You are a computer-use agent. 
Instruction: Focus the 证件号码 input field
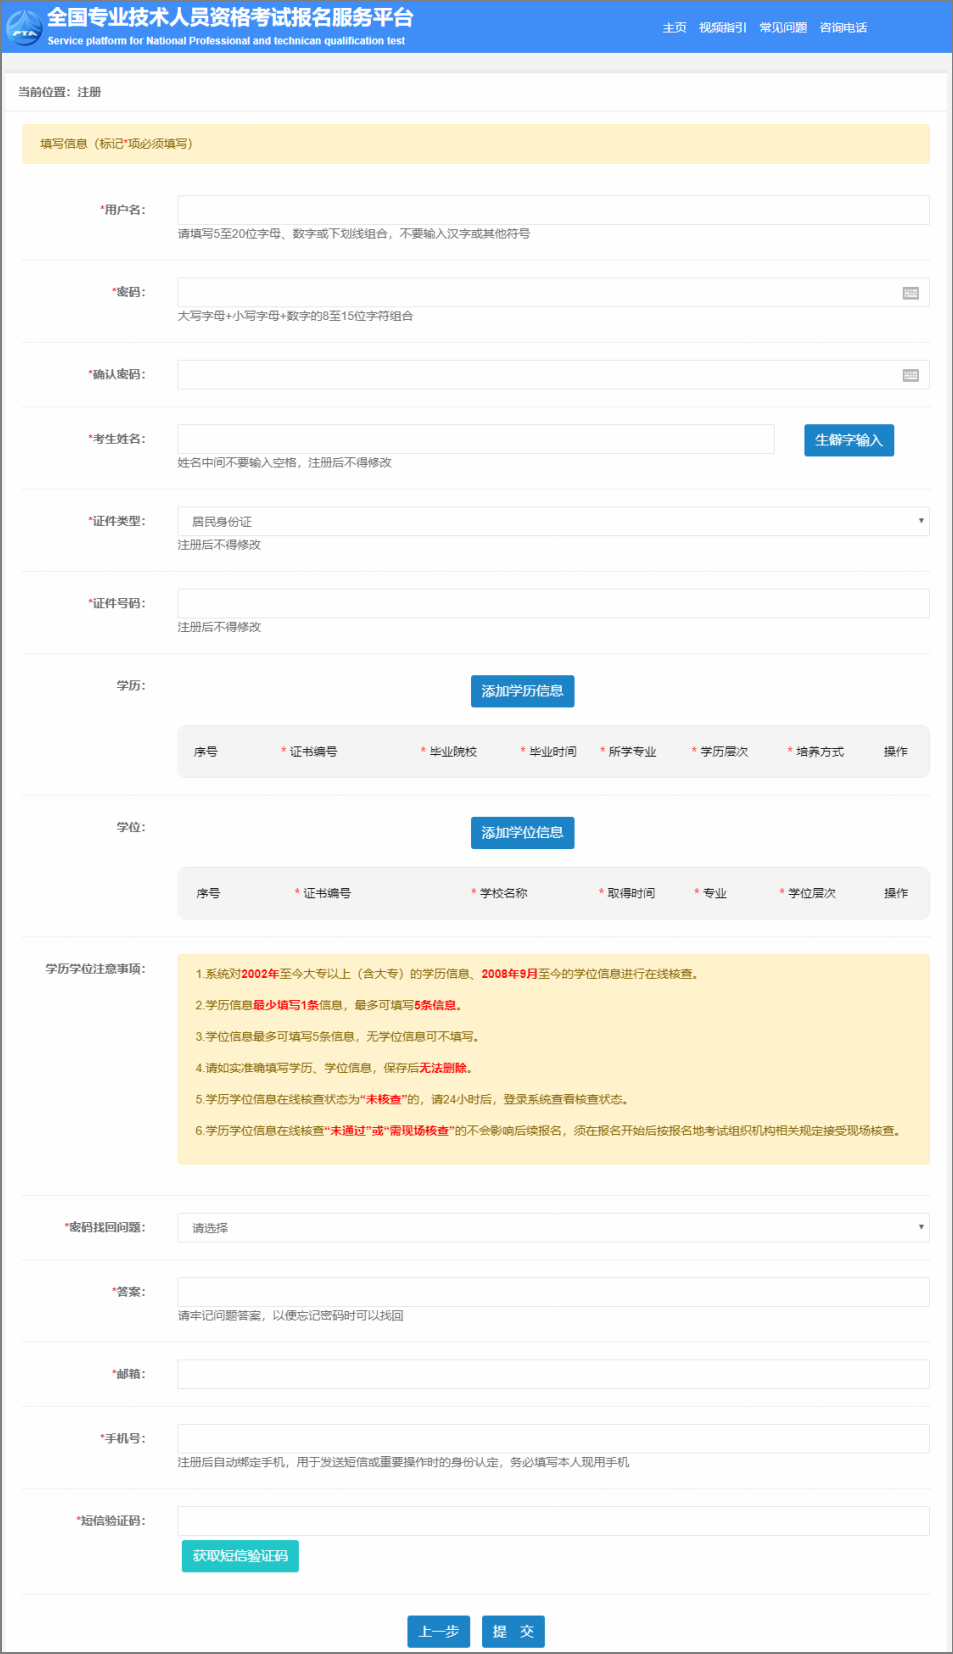(x=553, y=604)
